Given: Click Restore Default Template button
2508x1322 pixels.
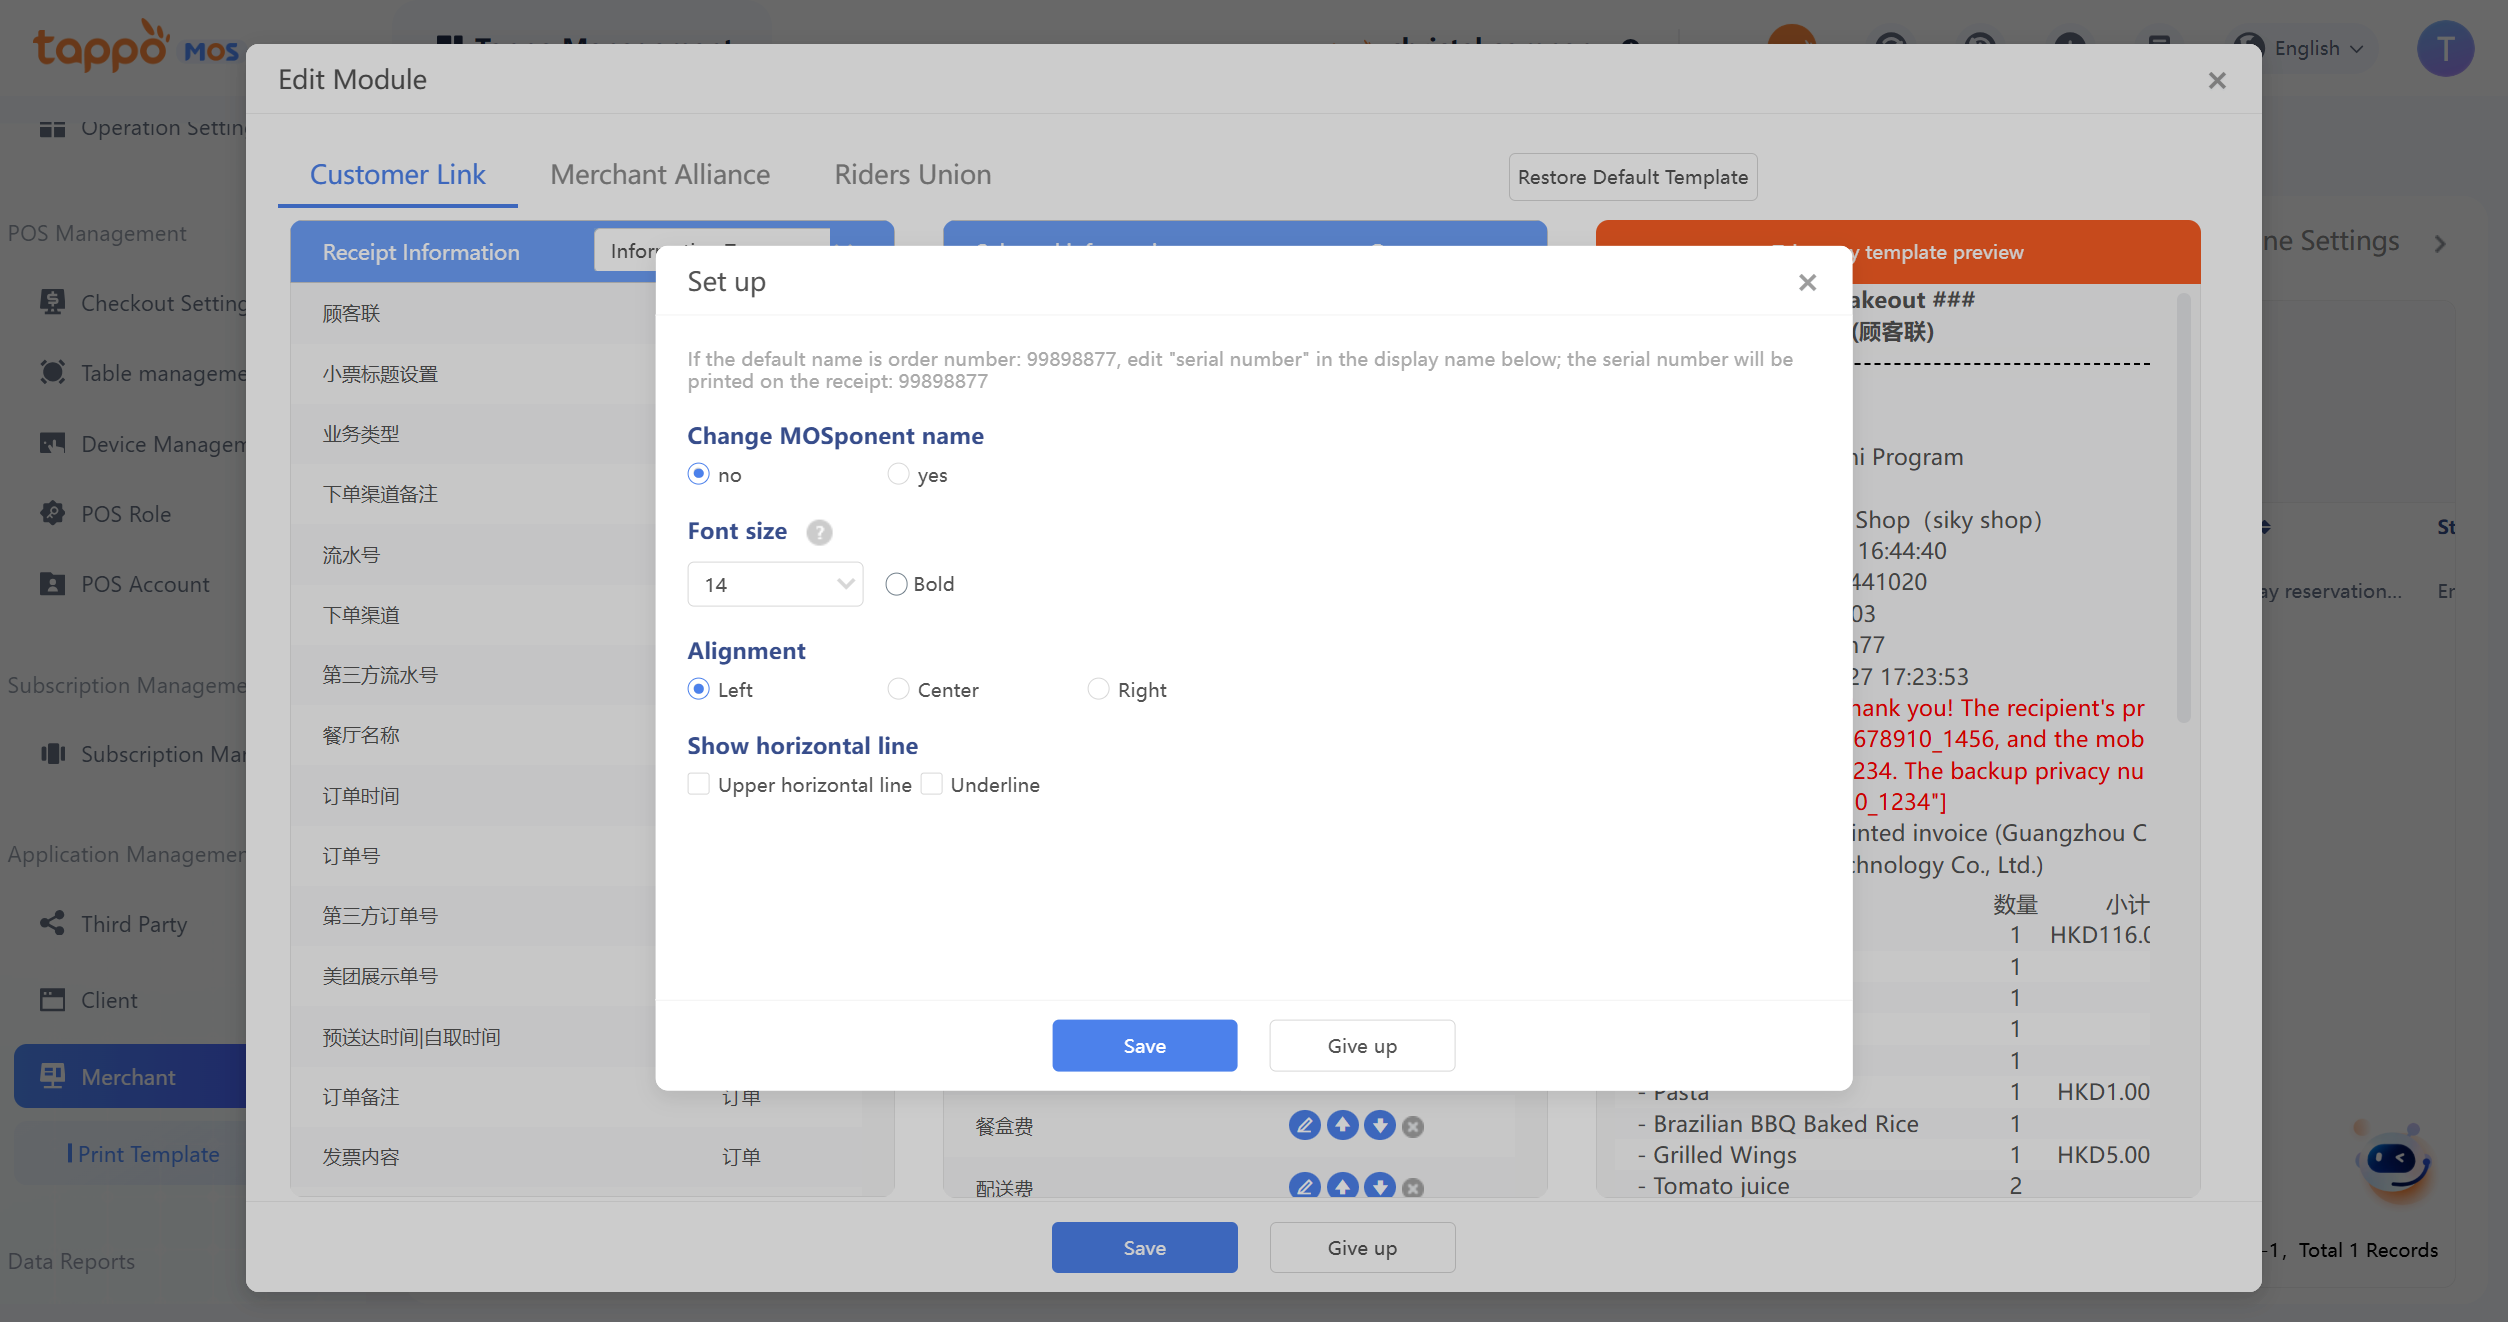Looking at the screenshot, I should (x=1632, y=177).
